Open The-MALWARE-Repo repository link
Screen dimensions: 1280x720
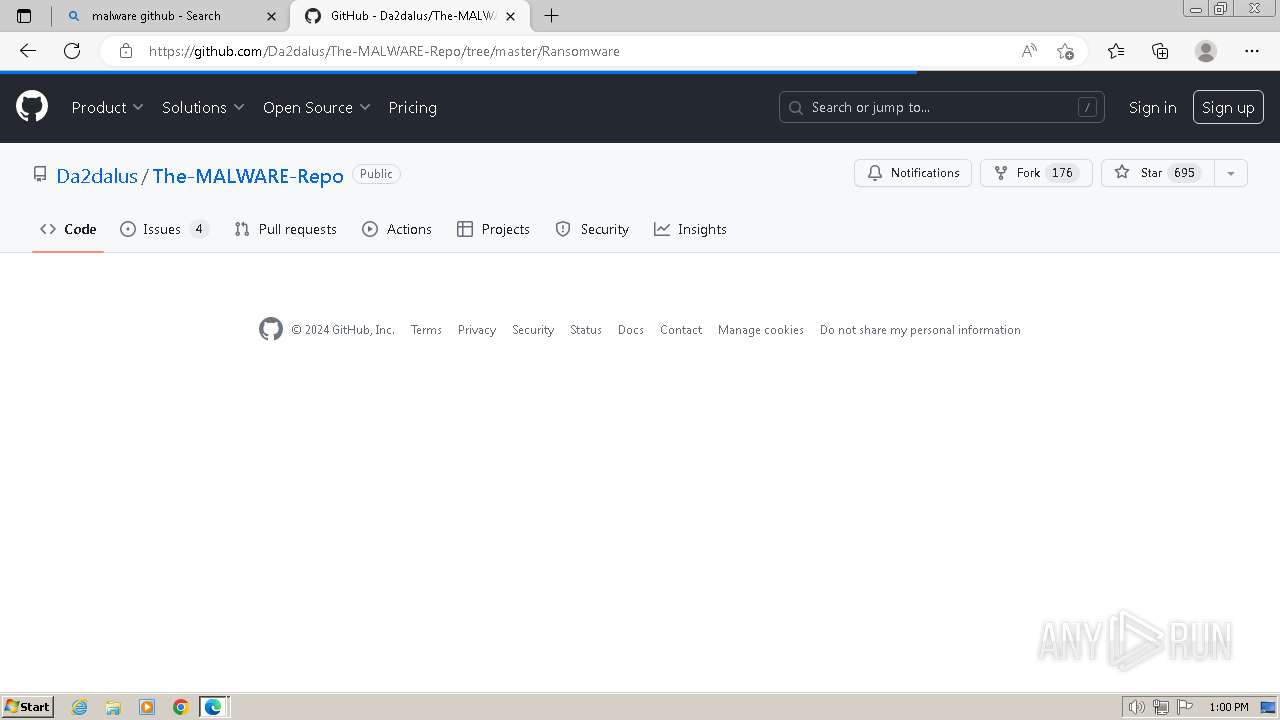248,175
